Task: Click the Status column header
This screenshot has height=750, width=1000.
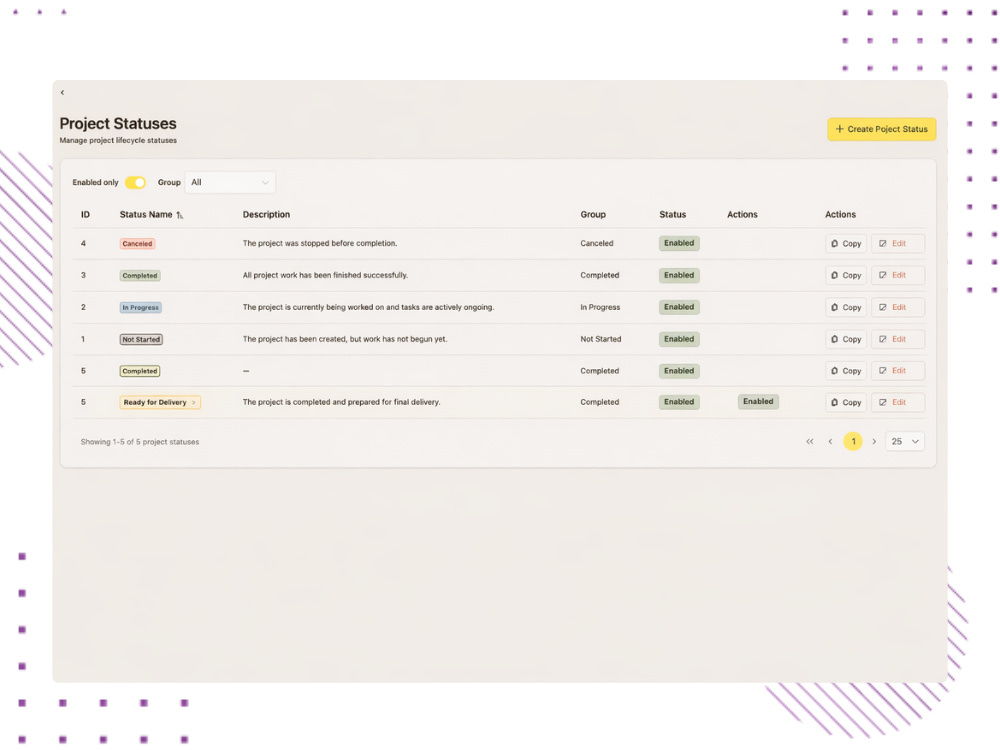Action: tap(673, 214)
